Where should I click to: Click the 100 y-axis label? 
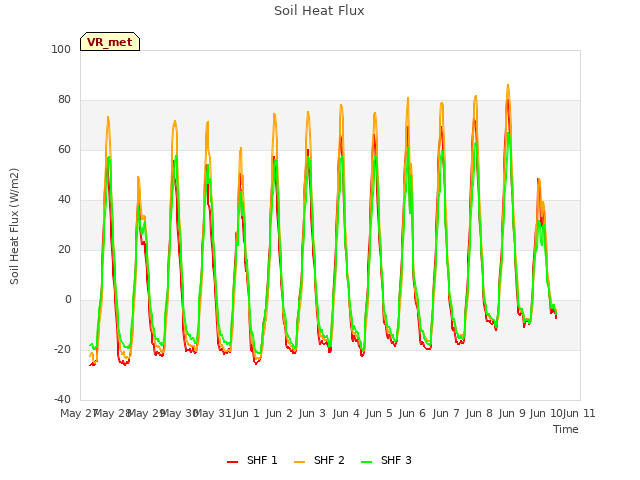tap(61, 49)
